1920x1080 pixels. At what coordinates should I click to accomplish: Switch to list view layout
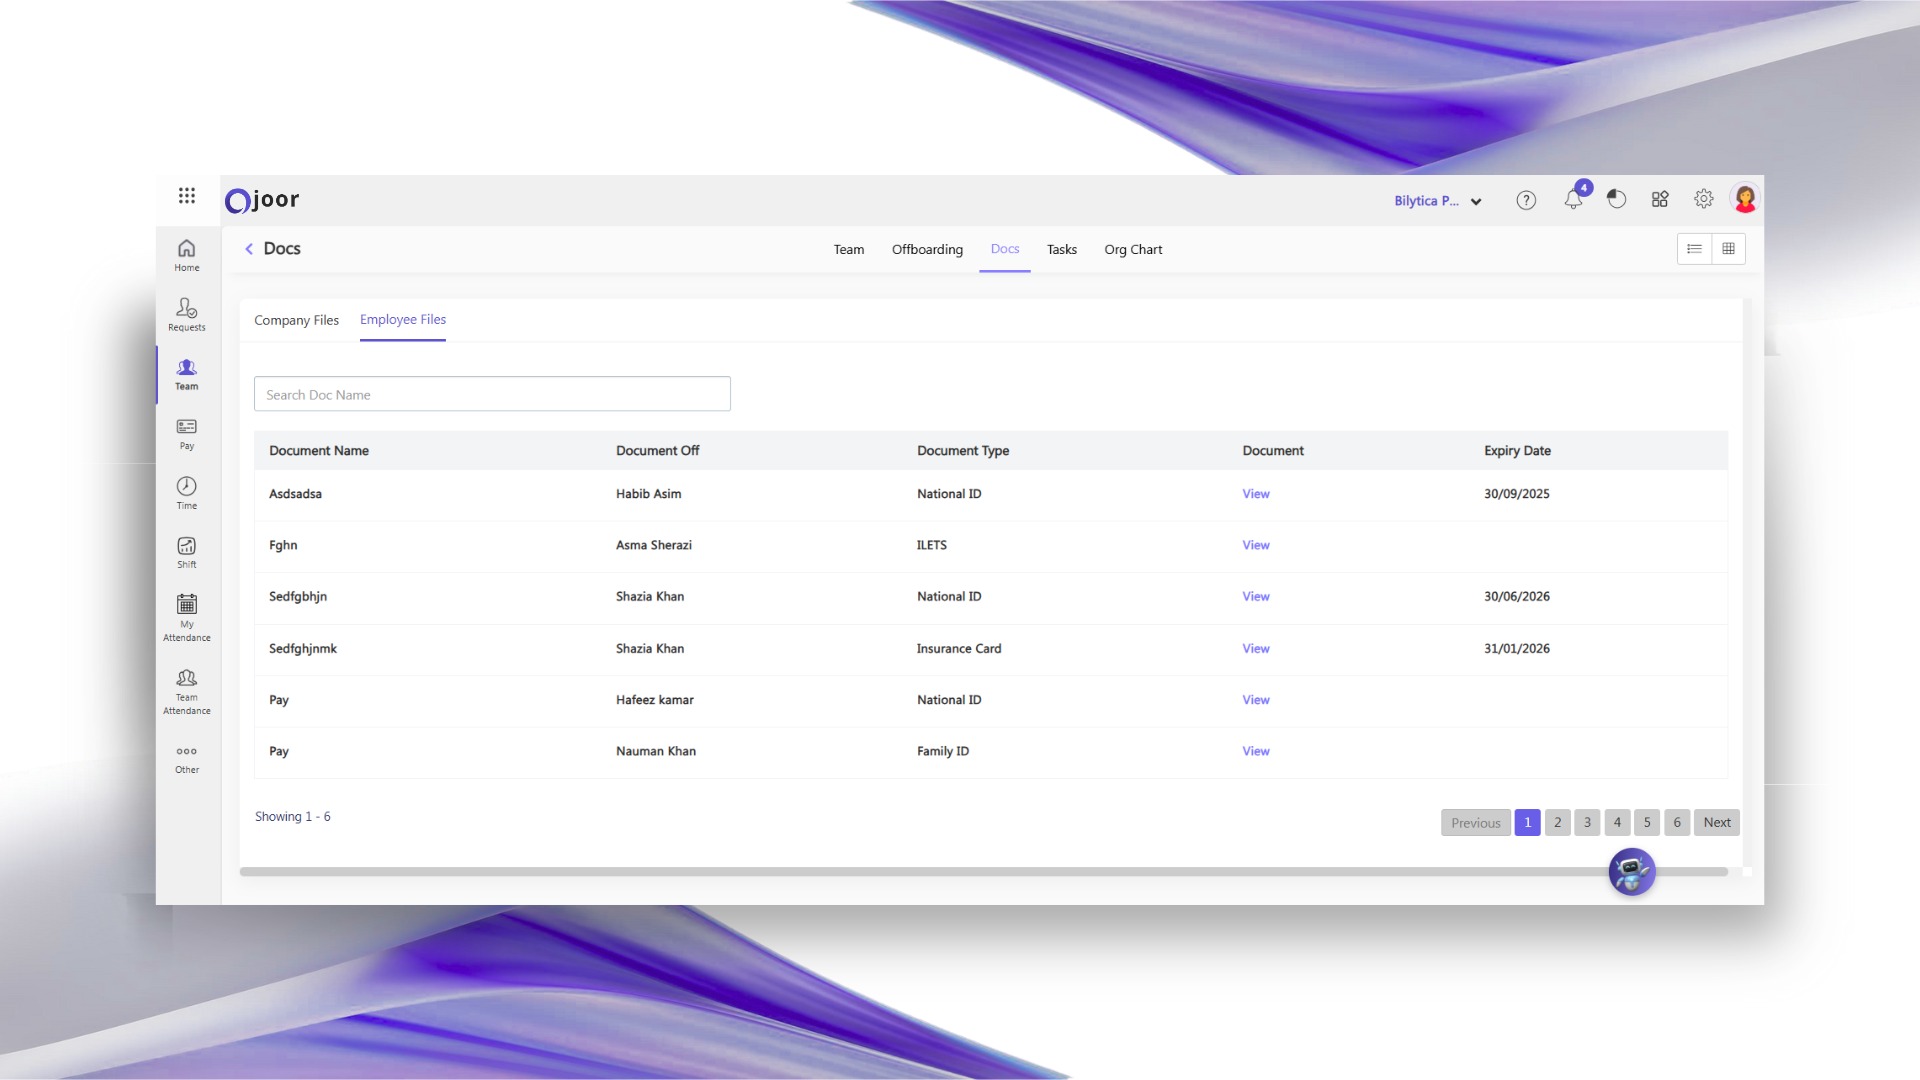click(1694, 249)
